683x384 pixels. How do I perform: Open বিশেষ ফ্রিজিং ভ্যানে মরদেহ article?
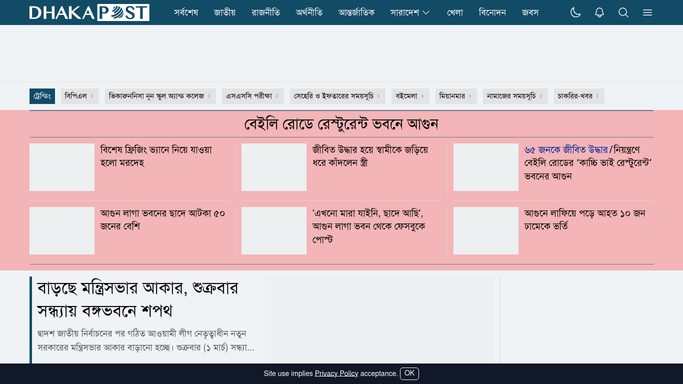coord(156,156)
